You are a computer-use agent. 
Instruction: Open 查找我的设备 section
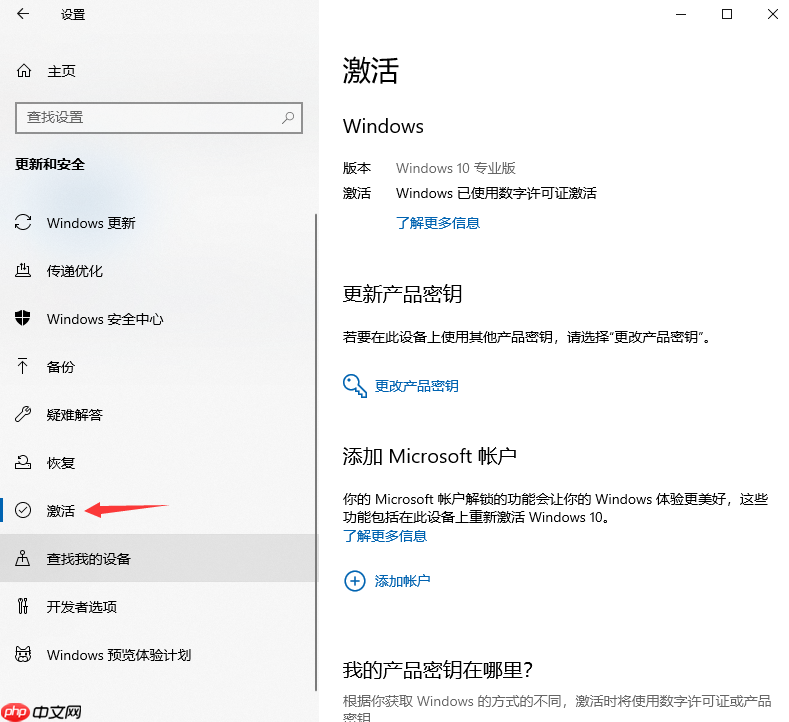pos(159,558)
